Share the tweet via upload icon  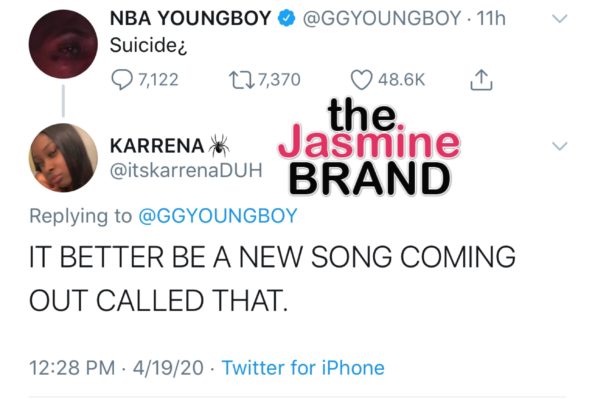point(481,80)
